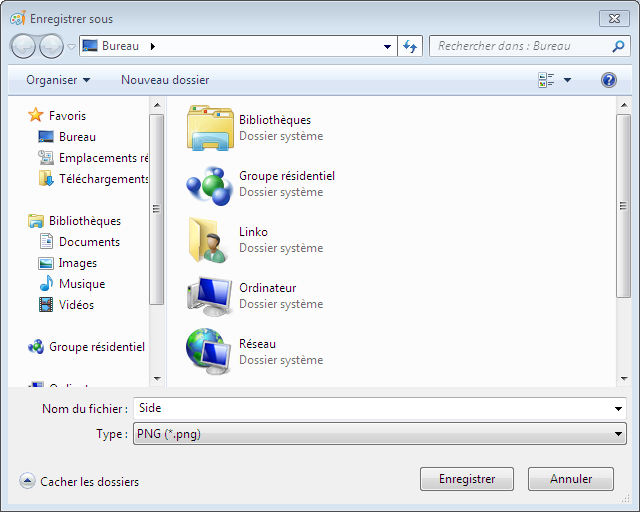Select the Réseau network icon
640x512 pixels.
(x=208, y=351)
